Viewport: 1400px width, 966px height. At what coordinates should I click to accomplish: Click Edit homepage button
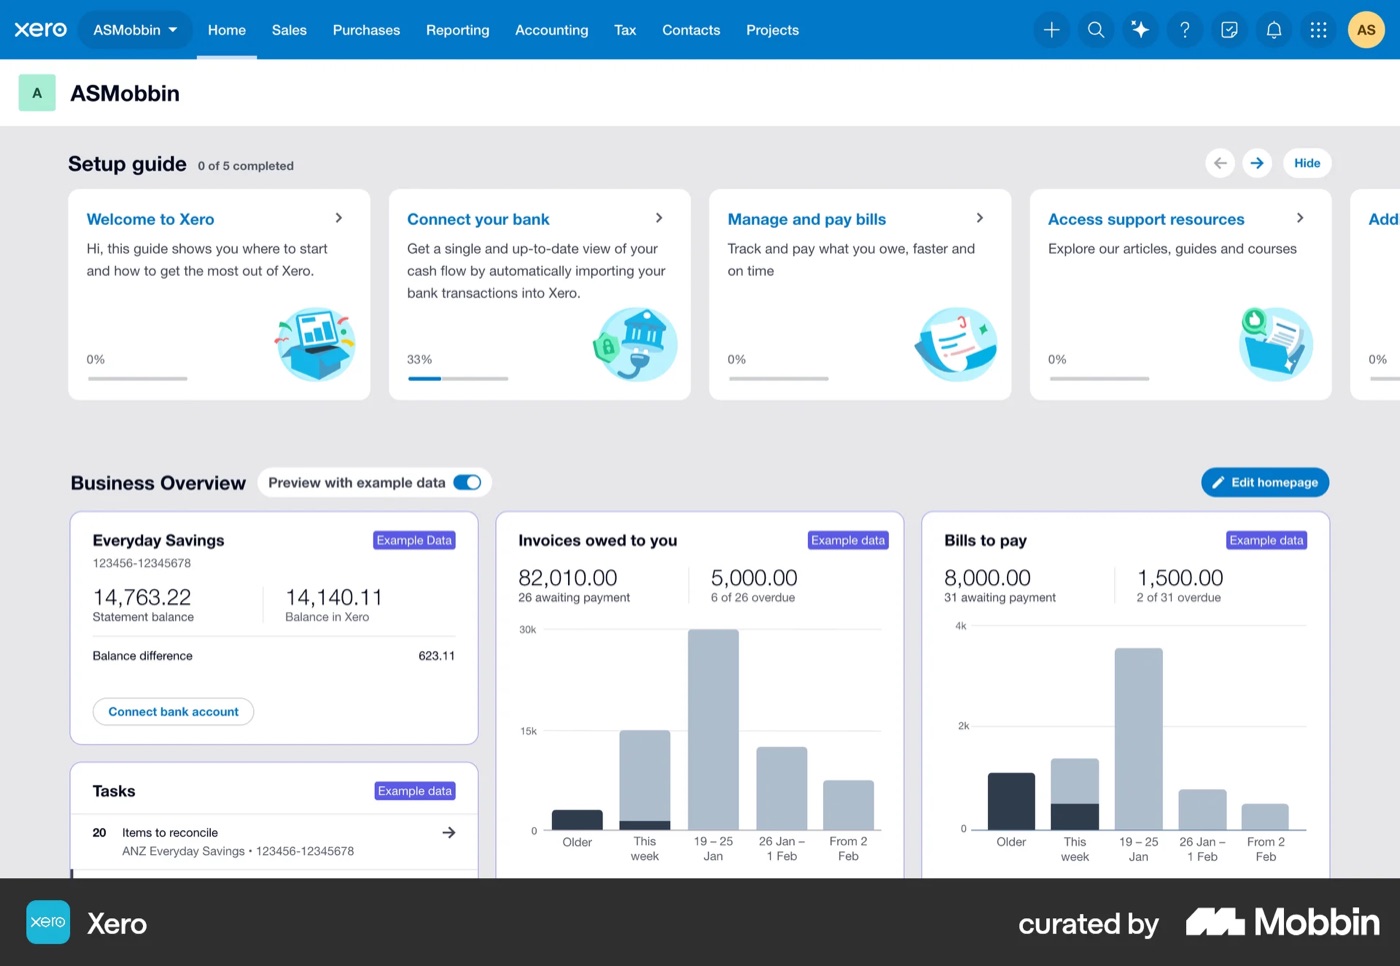[1265, 482]
